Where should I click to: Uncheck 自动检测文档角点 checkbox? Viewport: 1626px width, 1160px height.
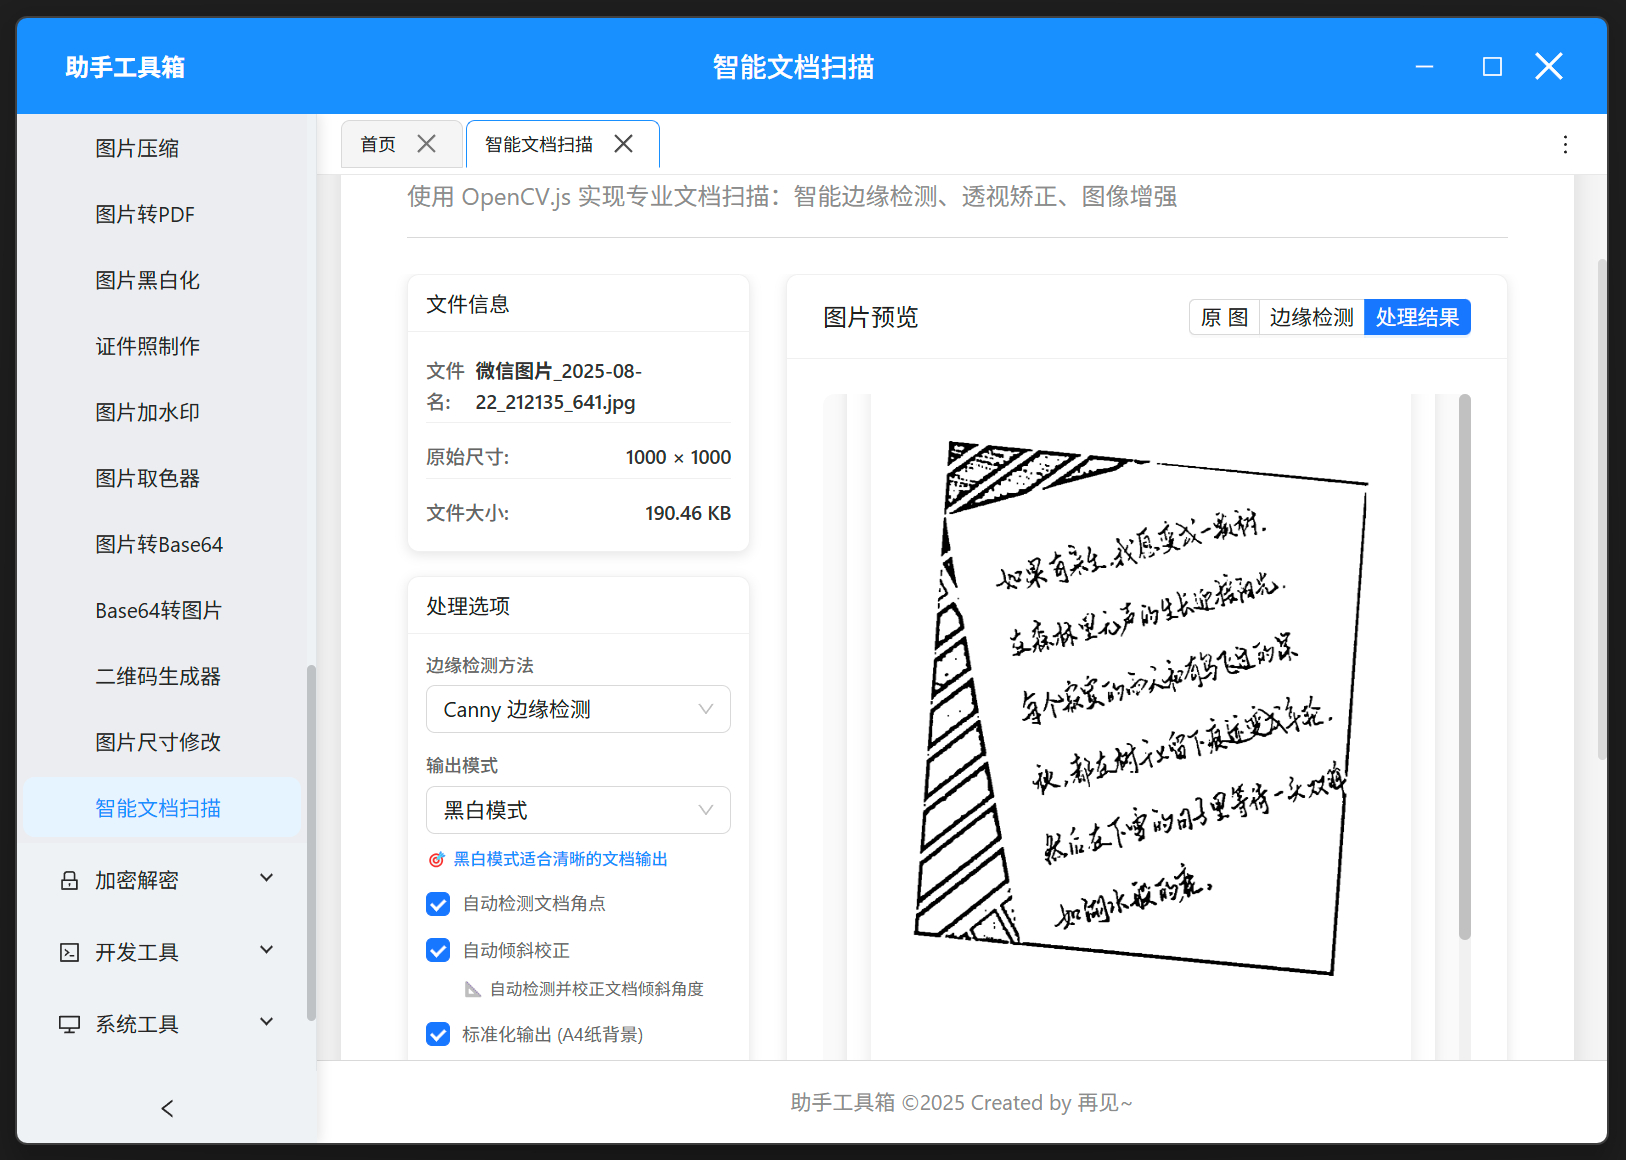[x=438, y=904]
